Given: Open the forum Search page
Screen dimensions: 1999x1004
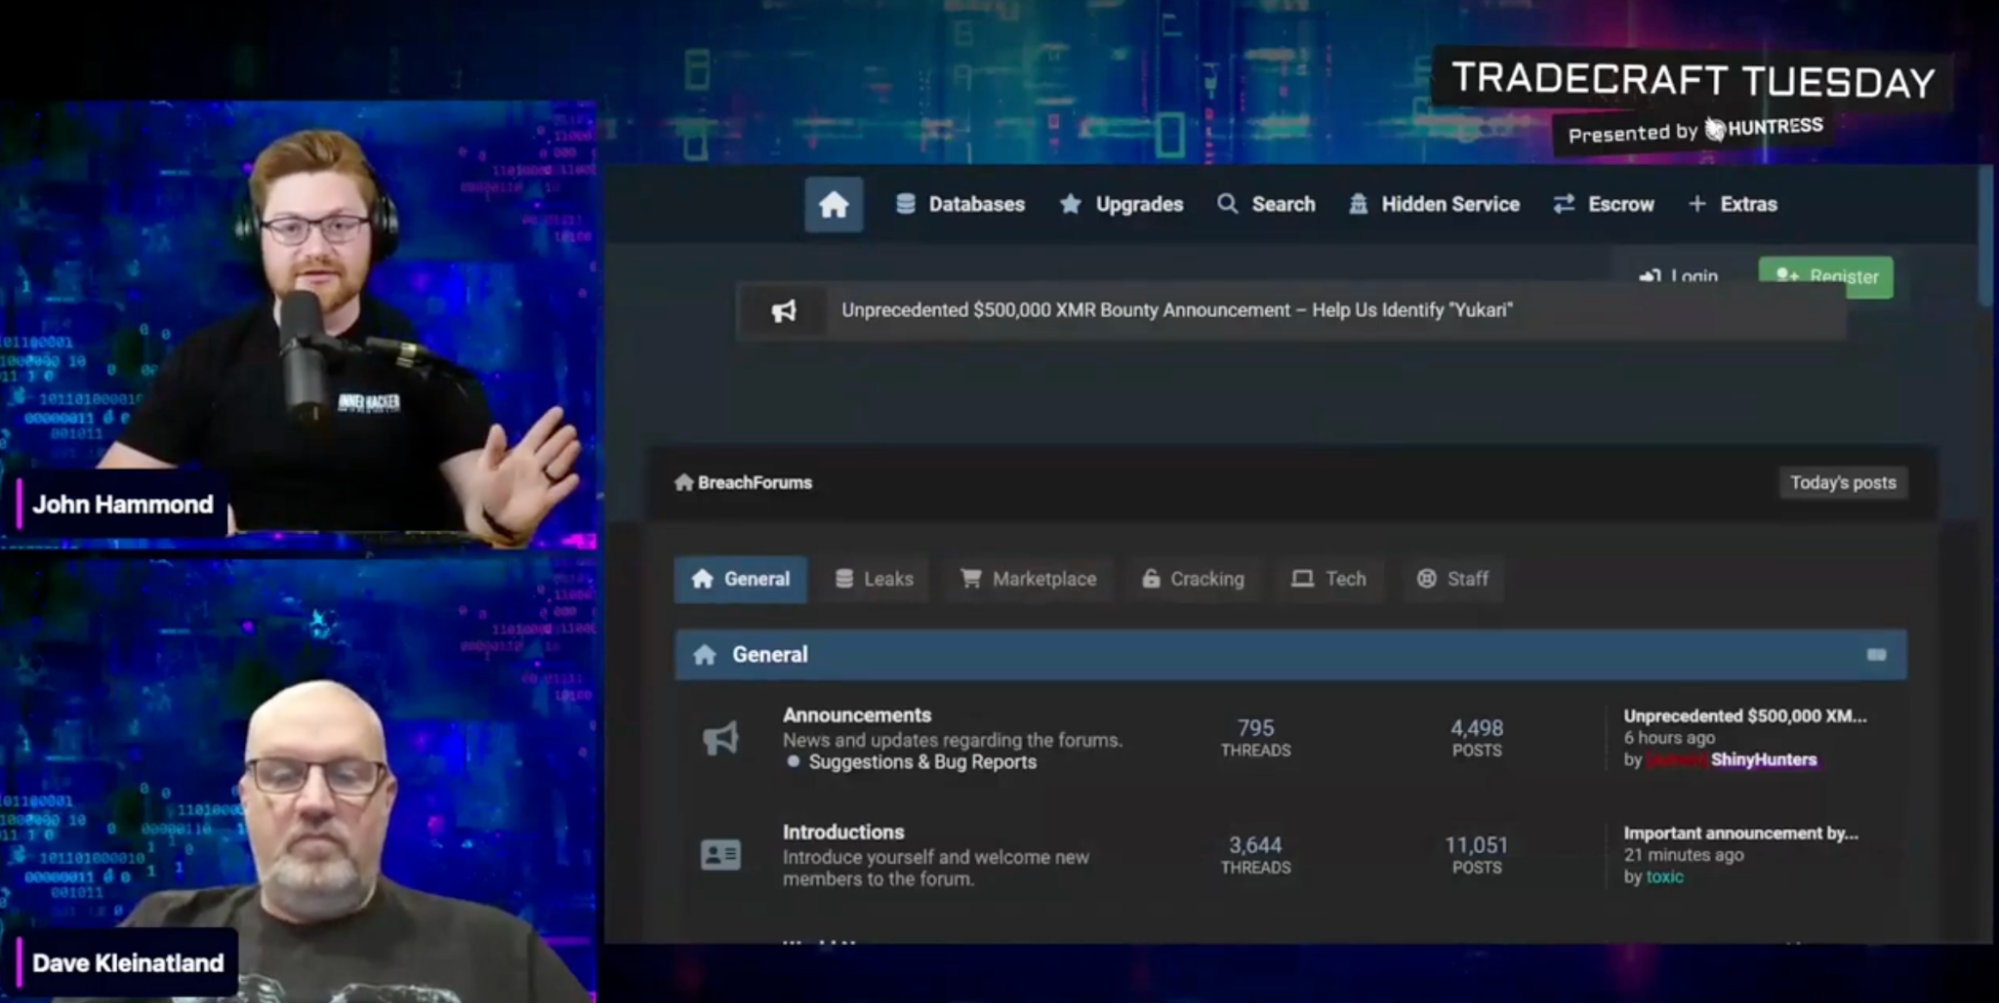Looking at the screenshot, I should (x=1266, y=205).
